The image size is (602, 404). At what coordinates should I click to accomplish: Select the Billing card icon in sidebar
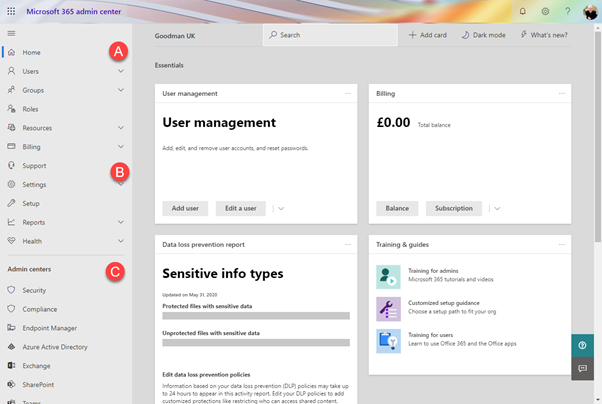coord(12,146)
